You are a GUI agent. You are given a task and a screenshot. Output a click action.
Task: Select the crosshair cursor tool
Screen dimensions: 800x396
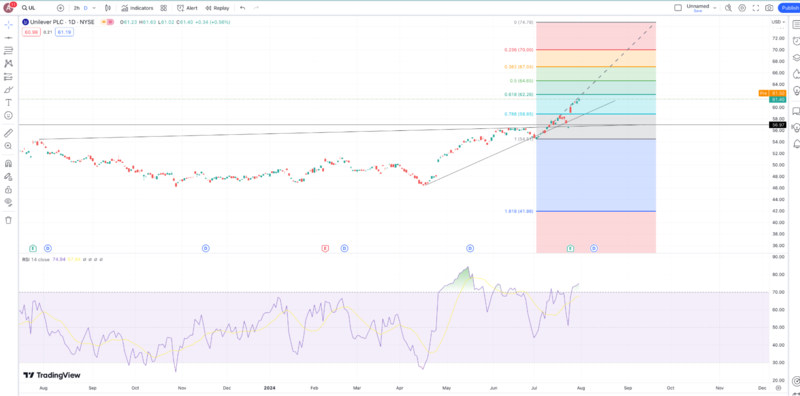point(8,24)
